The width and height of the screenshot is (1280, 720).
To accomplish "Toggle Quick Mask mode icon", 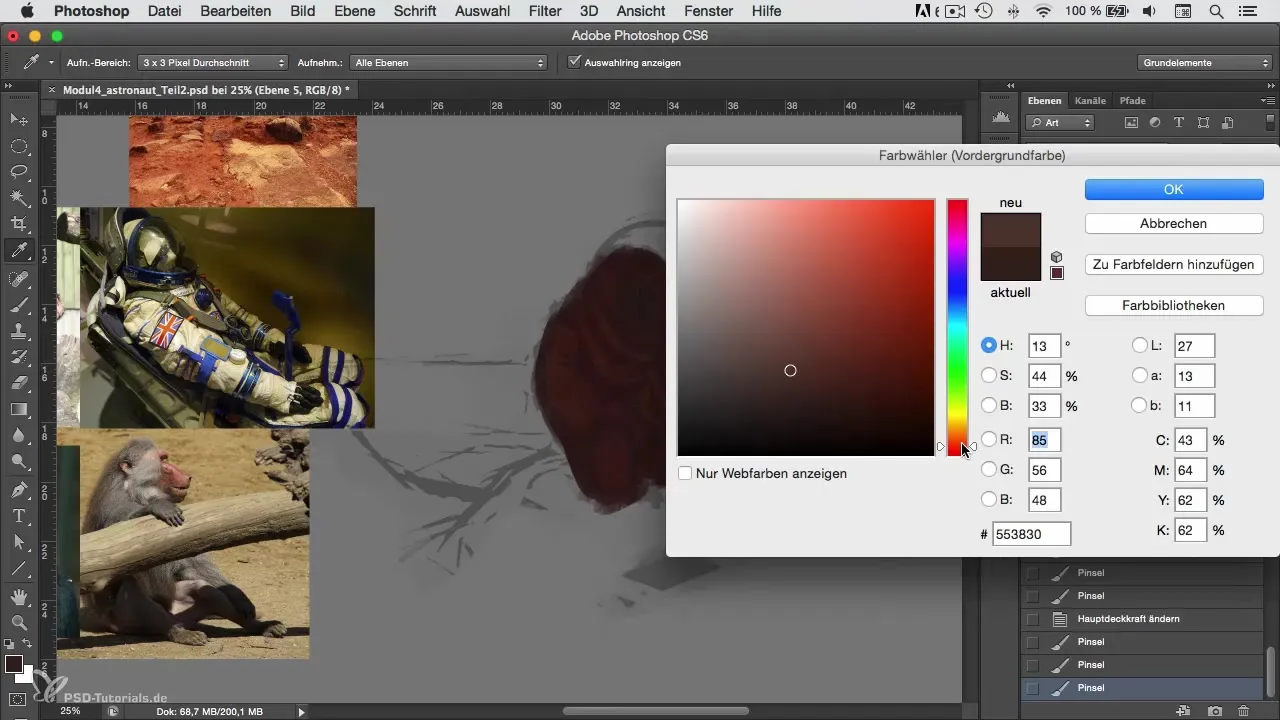I will pyautogui.click(x=18, y=698).
